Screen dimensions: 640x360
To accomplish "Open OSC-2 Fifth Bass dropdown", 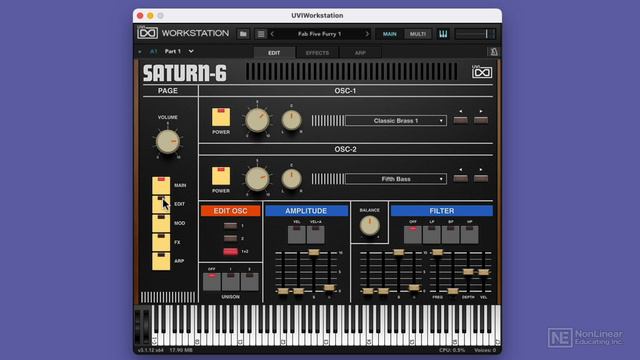I will click(396, 179).
